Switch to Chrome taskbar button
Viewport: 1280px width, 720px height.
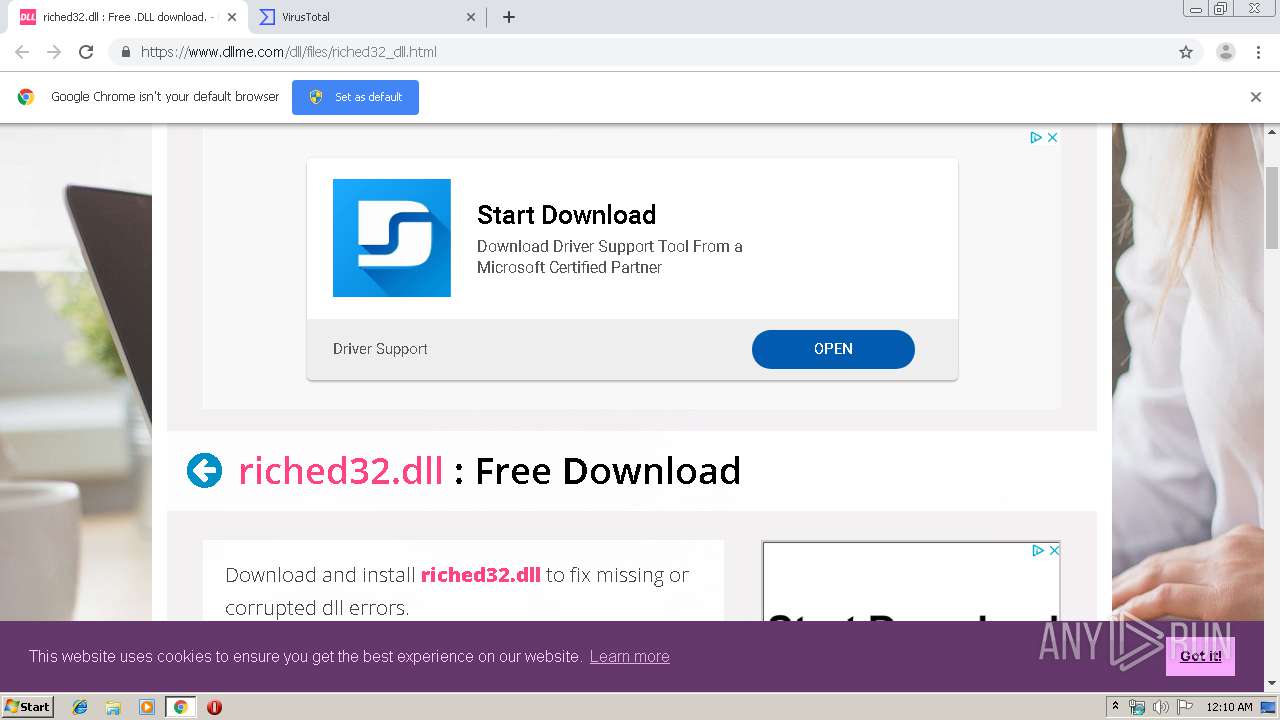(x=180, y=707)
